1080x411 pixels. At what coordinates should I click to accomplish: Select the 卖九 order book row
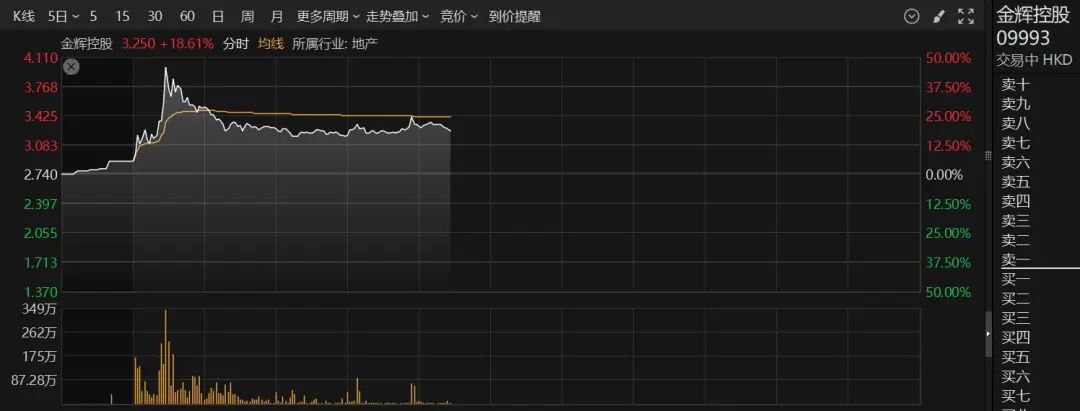(x=1016, y=104)
